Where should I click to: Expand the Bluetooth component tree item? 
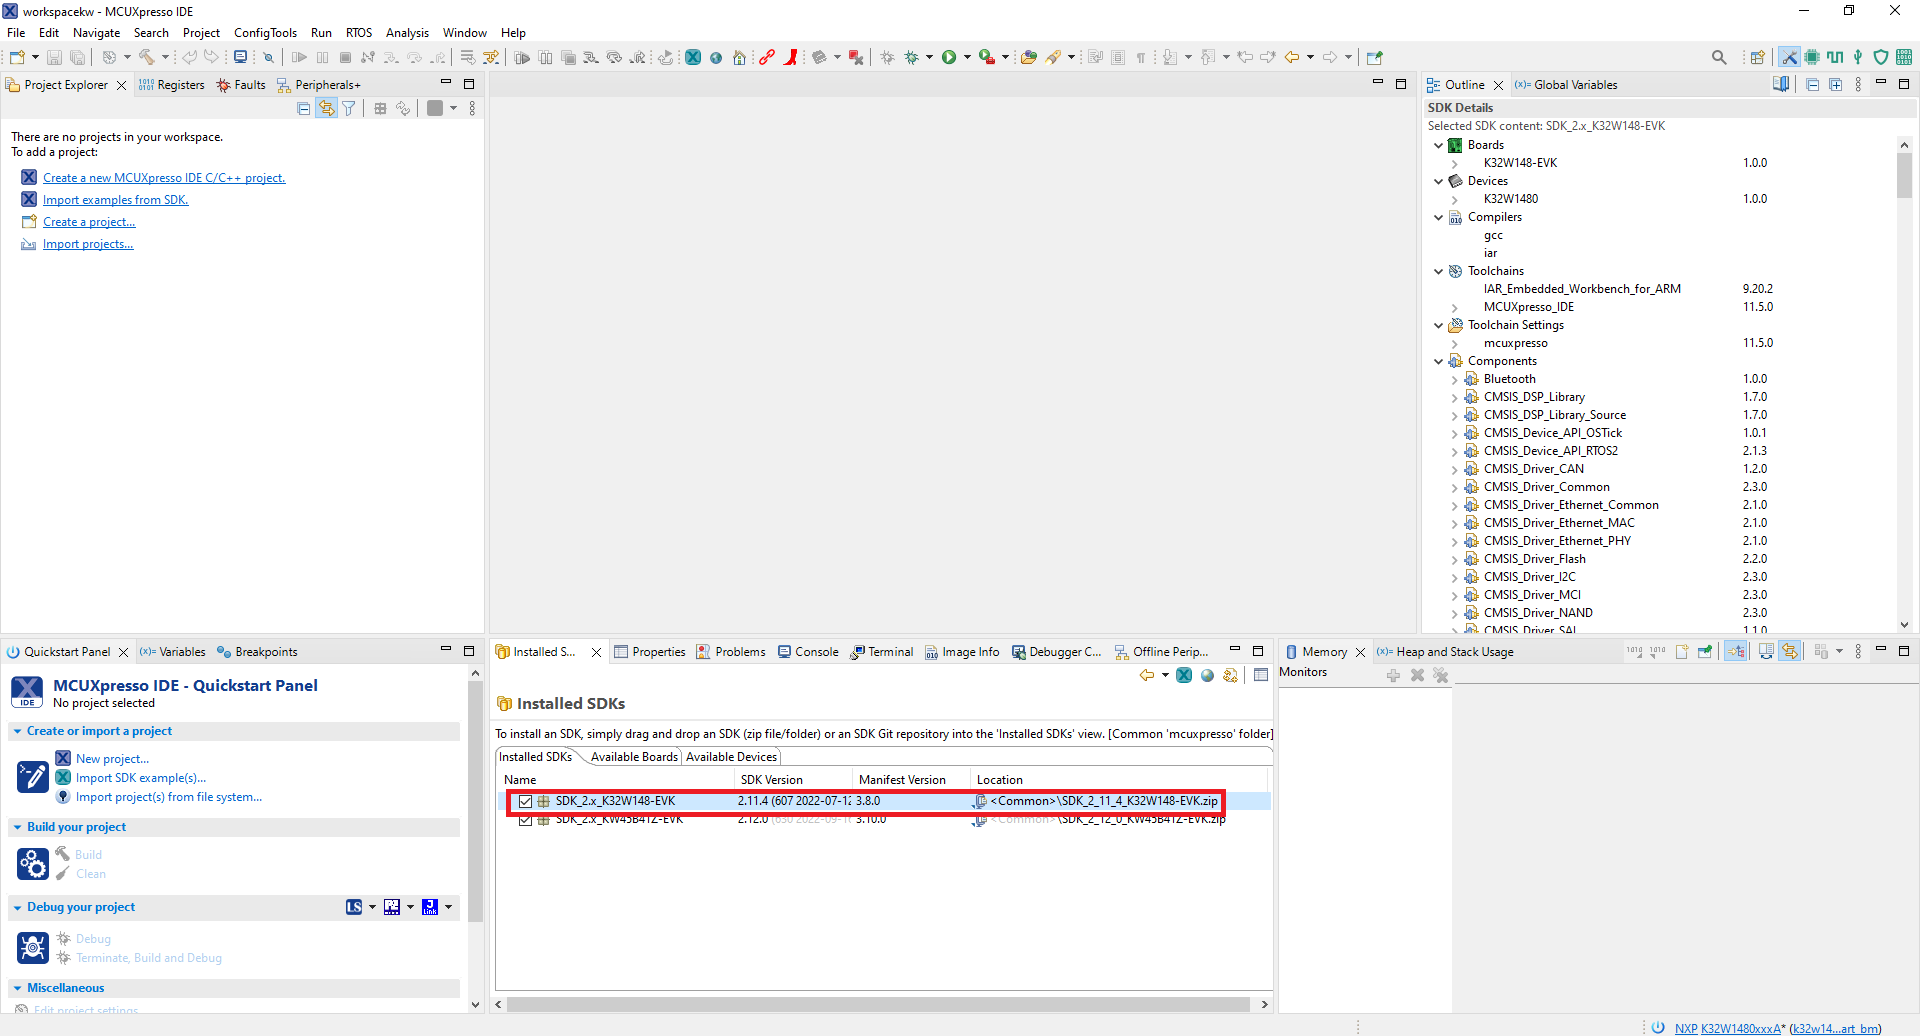point(1454,380)
